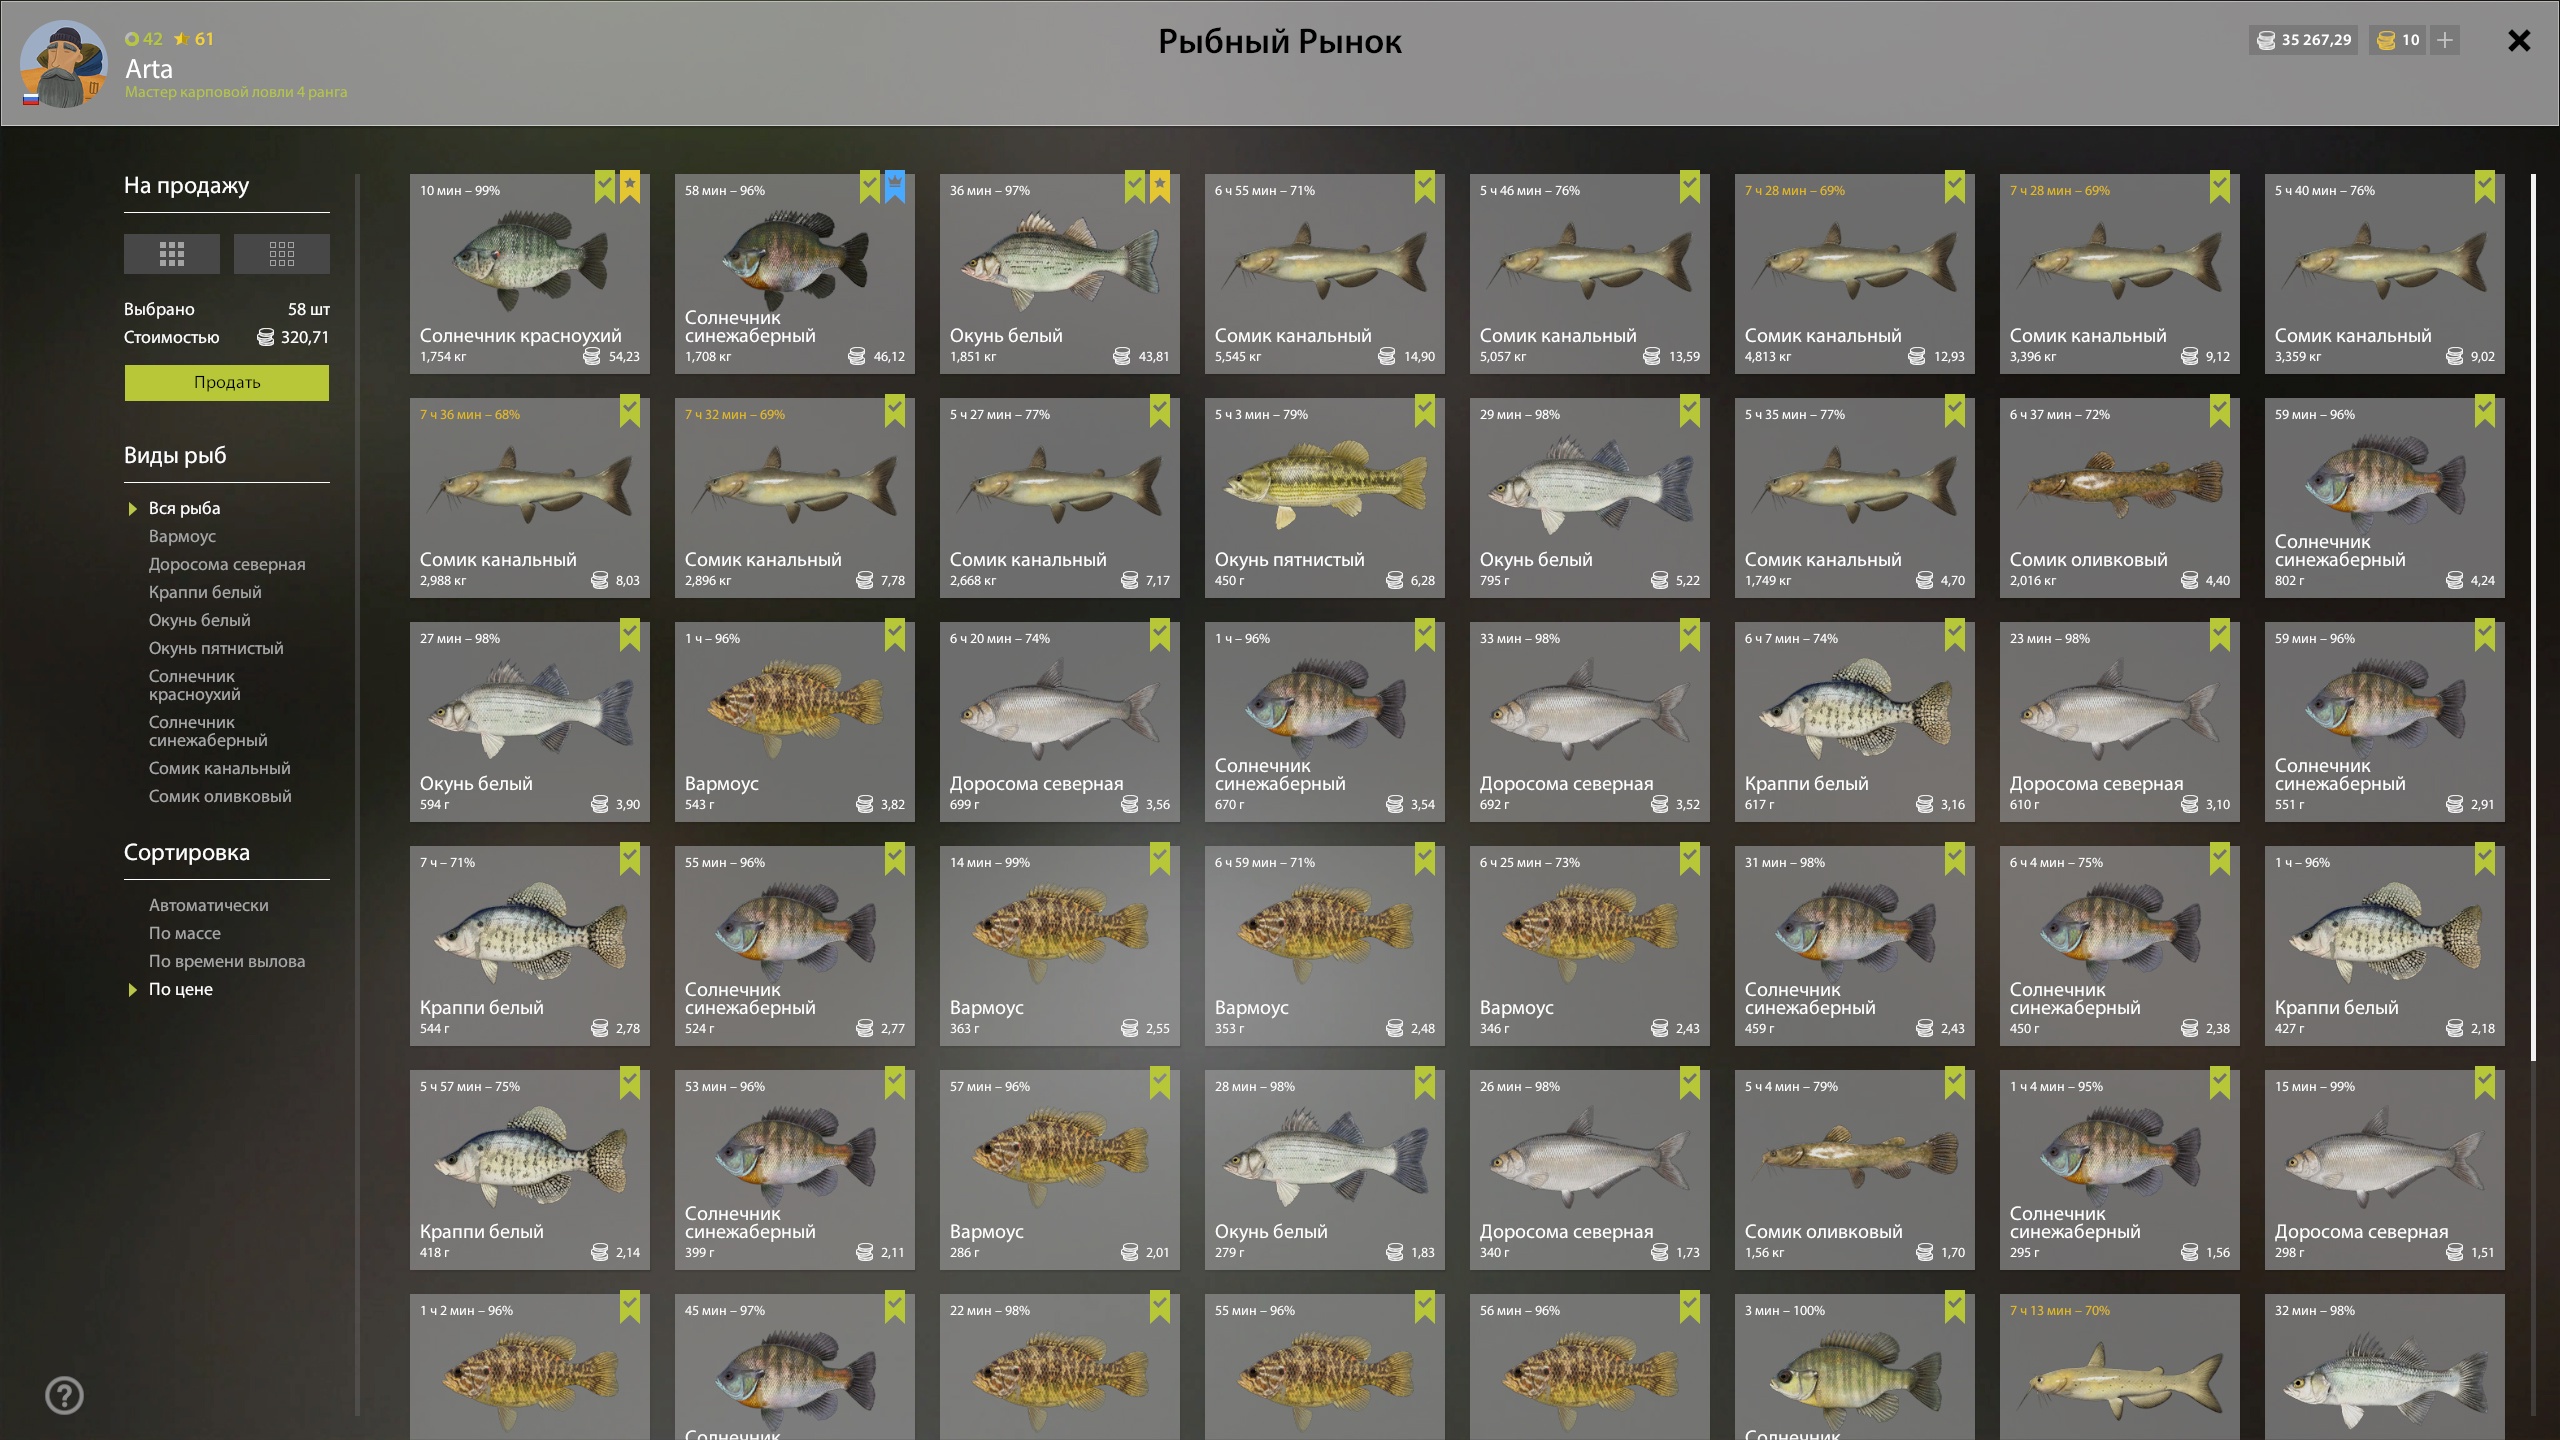Deselect checkmark on Сомик канальный 5,545 кг
The image size is (2560, 1440).
click(1425, 187)
